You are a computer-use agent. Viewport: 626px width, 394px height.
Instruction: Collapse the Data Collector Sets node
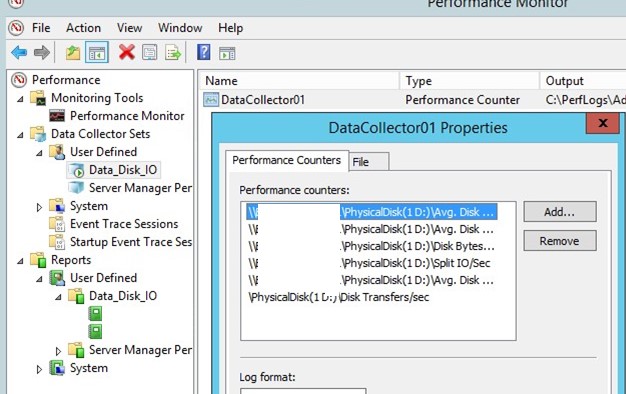20,135
